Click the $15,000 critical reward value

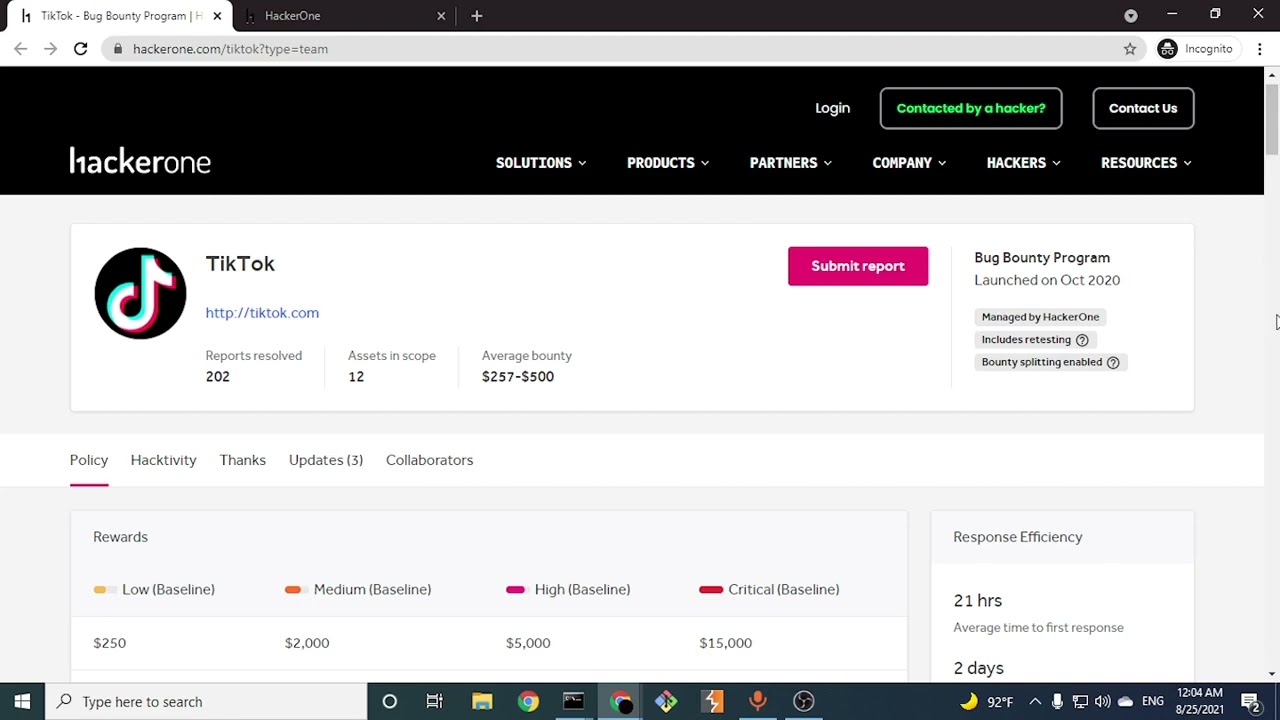click(x=726, y=643)
